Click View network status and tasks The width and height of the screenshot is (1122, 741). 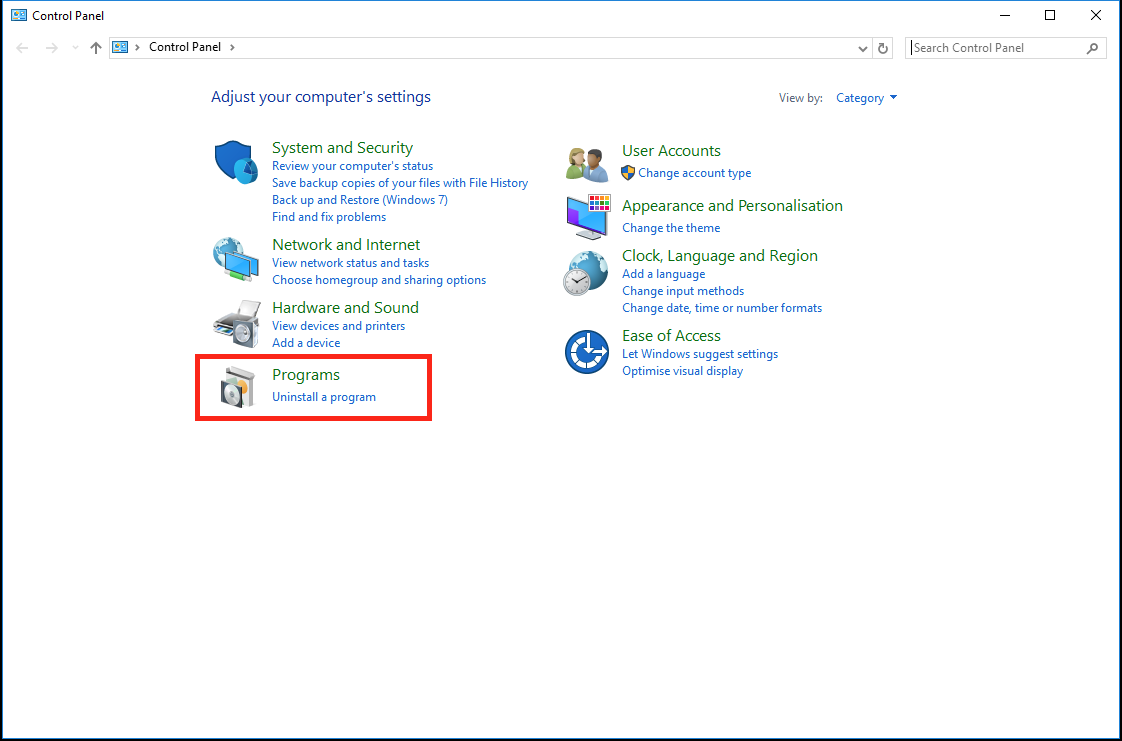(351, 263)
